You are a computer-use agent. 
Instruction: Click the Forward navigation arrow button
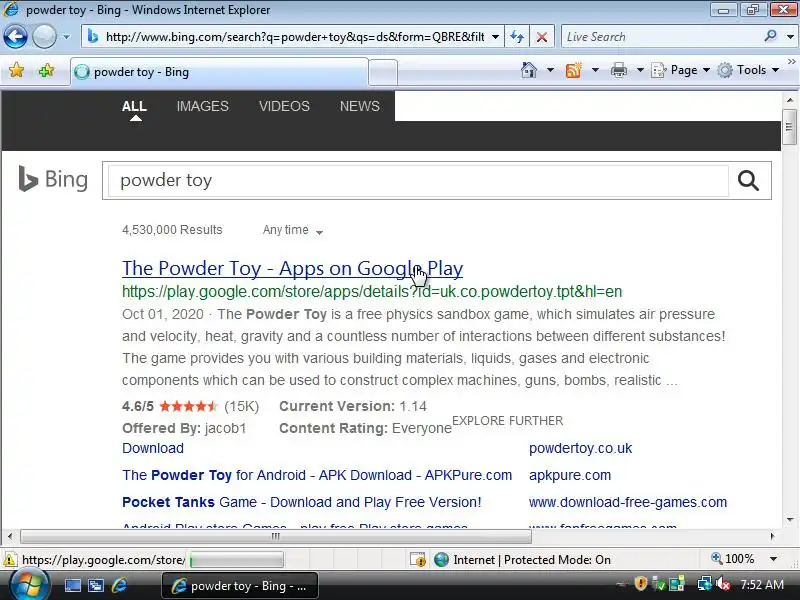pyautogui.click(x=44, y=37)
